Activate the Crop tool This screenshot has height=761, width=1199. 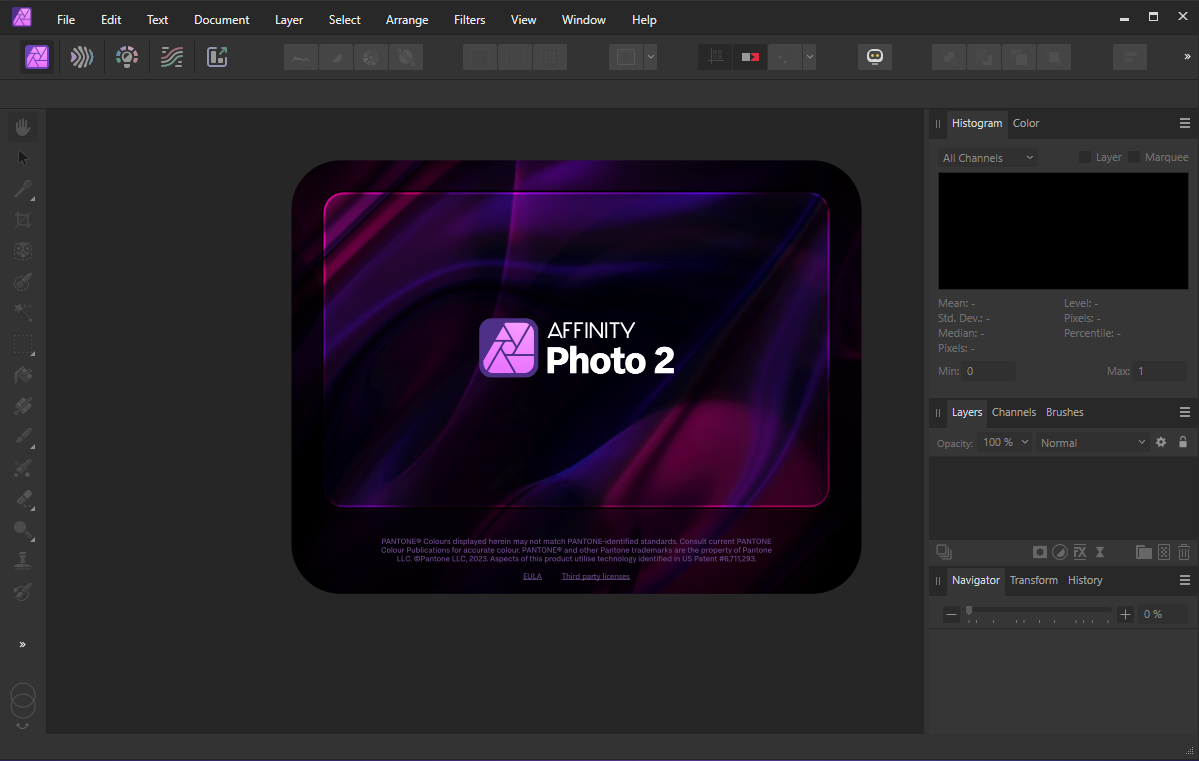click(x=23, y=220)
